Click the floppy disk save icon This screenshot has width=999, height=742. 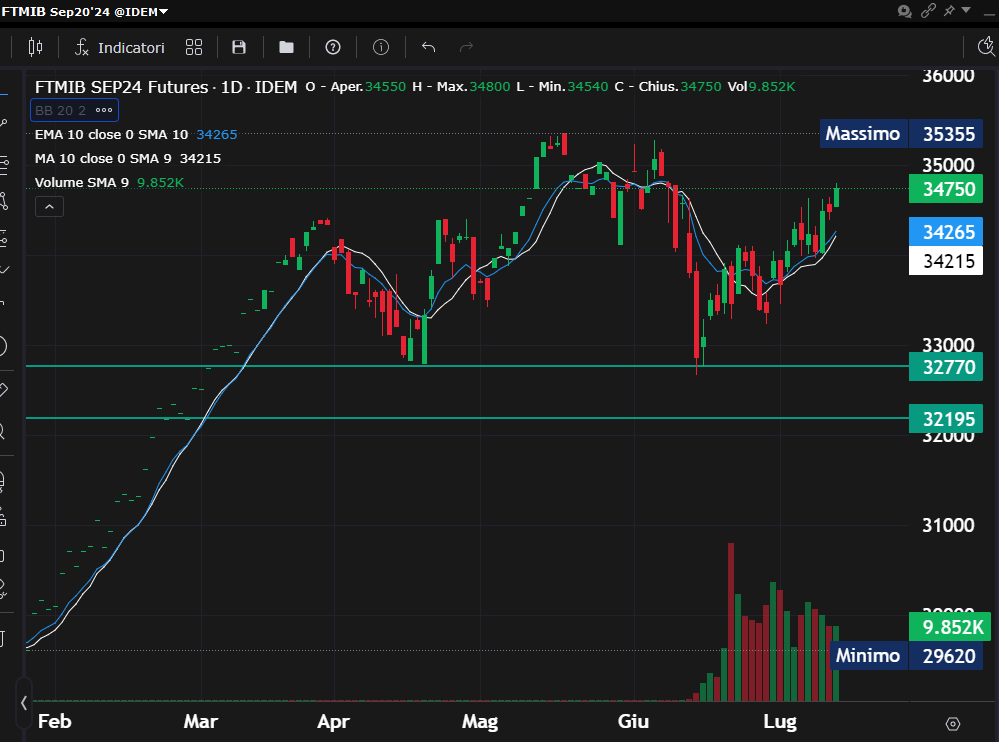[x=239, y=47]
